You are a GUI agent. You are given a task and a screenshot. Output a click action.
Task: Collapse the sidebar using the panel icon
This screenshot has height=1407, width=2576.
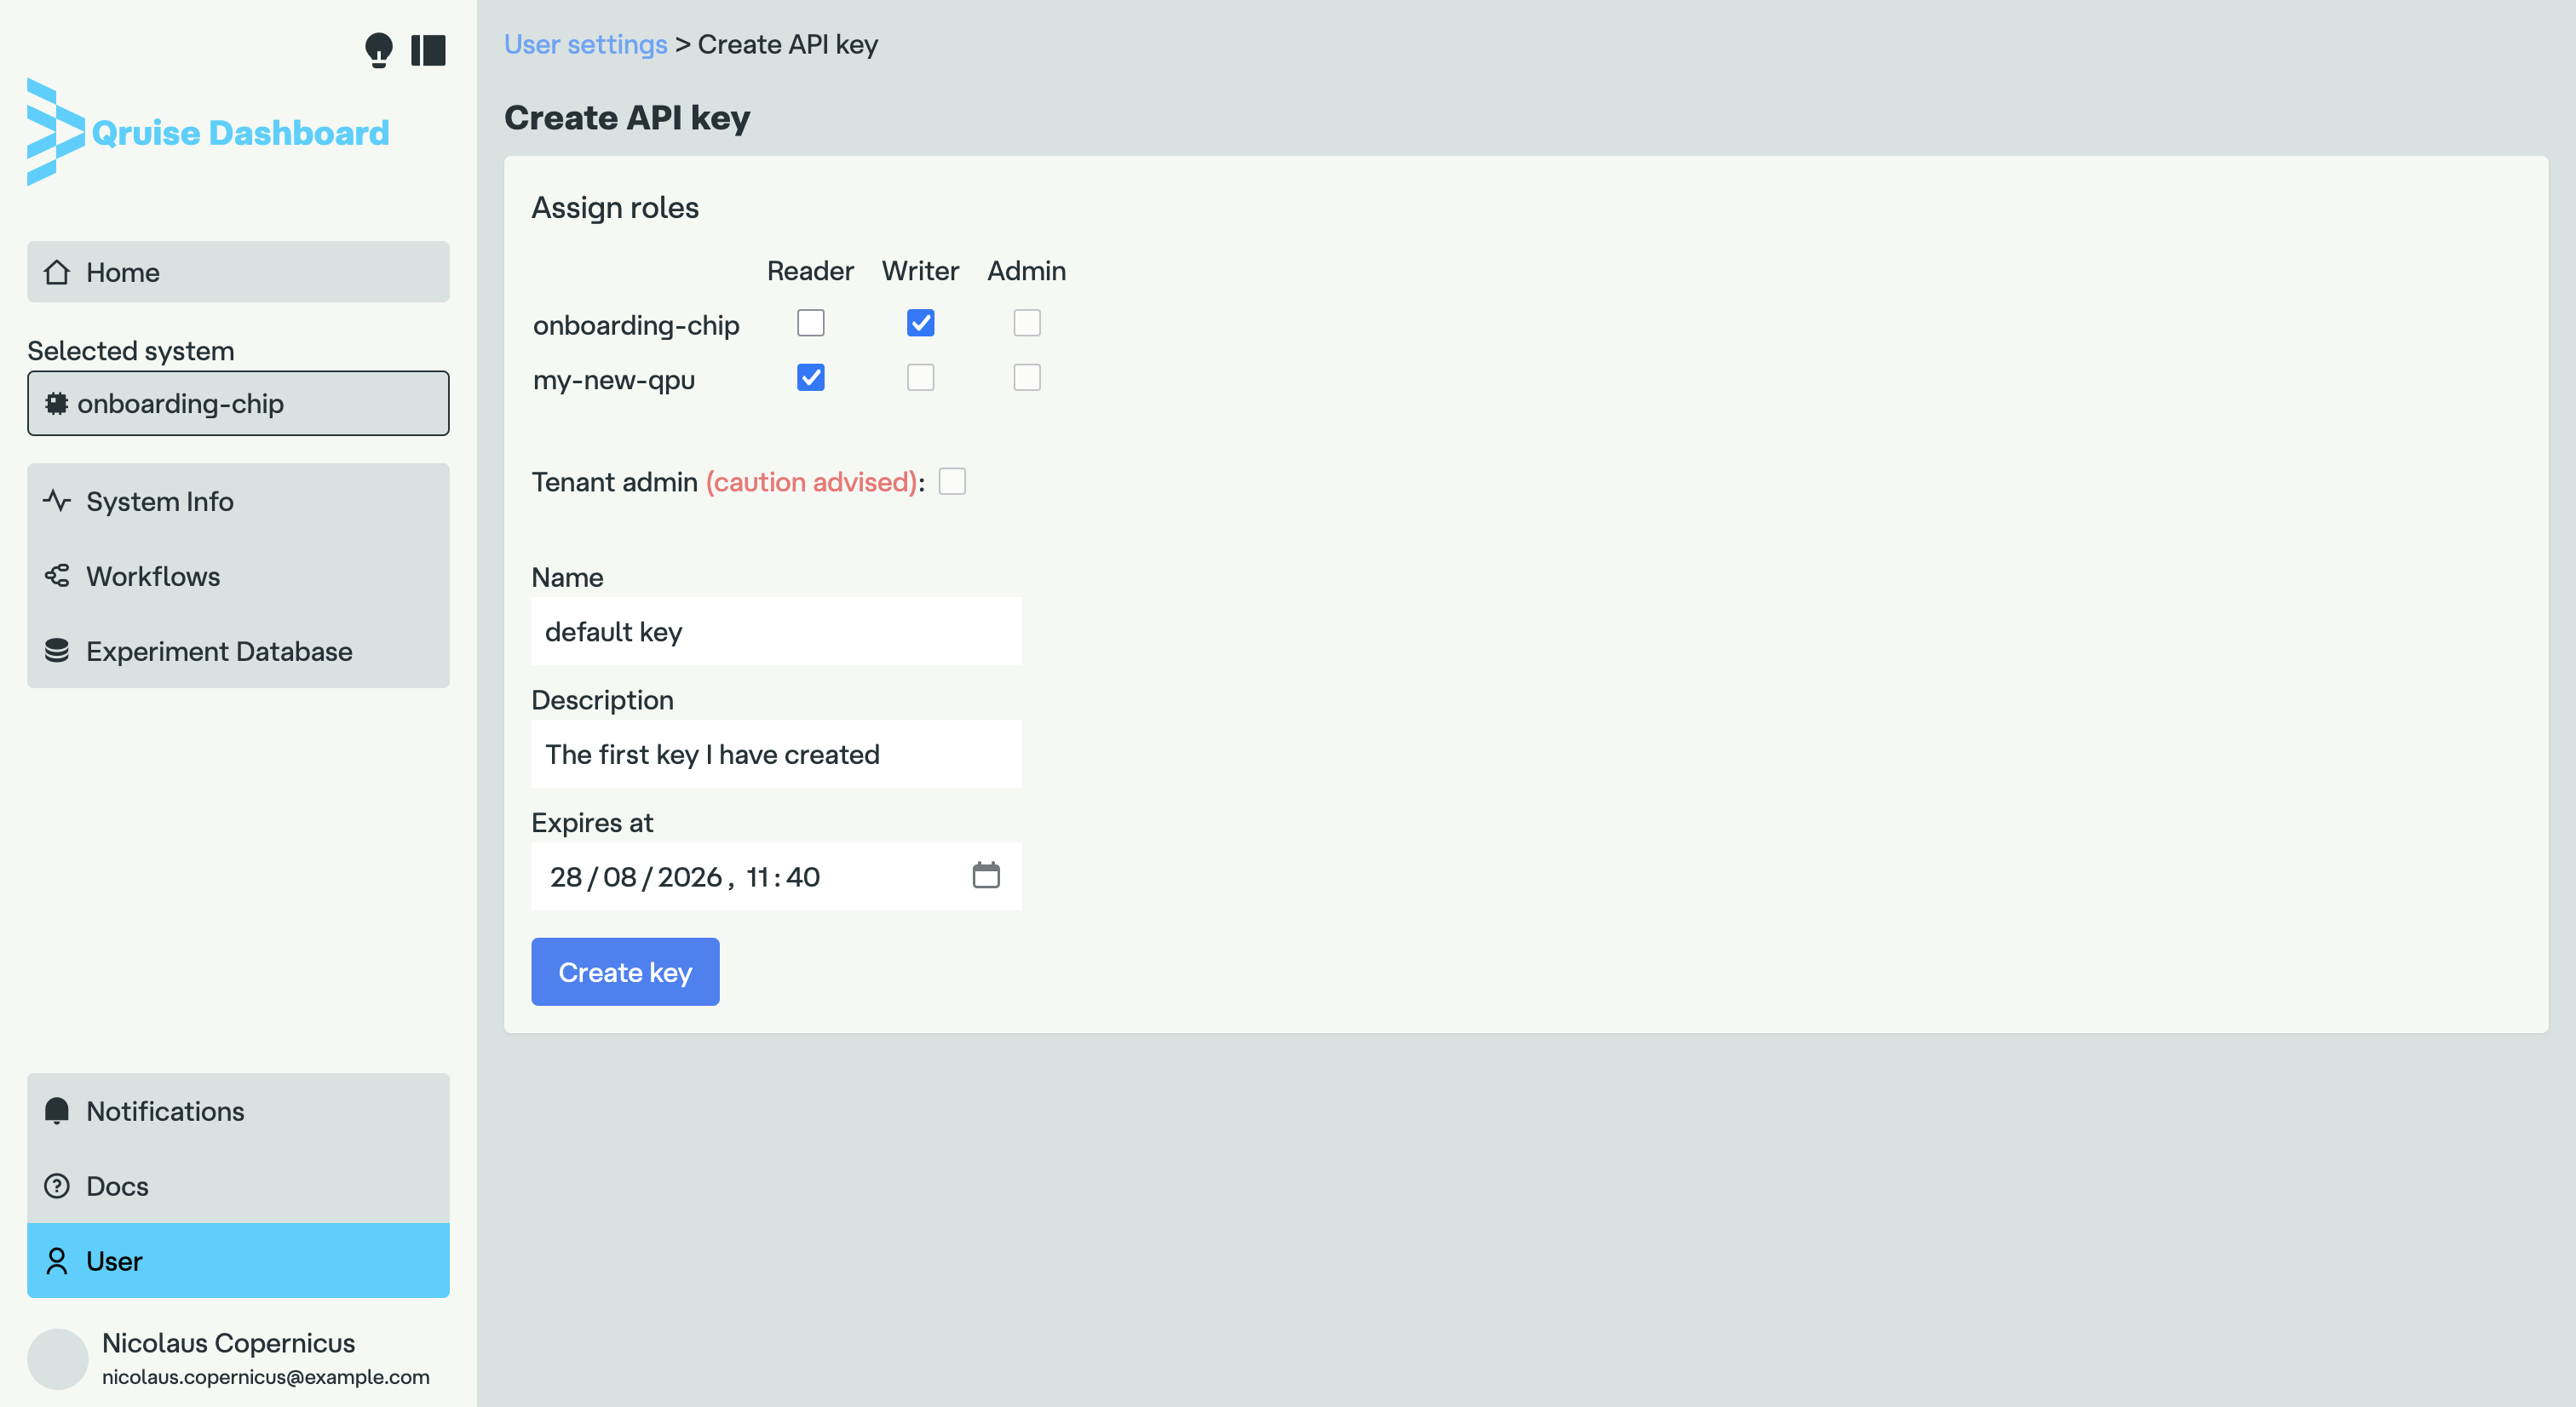pyautogui.click(x=428, y=50)
